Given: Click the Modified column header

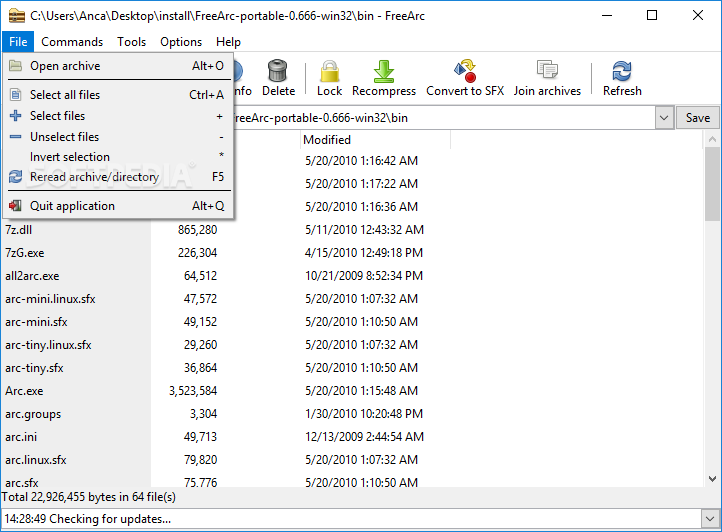Looking at the screenshot, I should (375, 140).
